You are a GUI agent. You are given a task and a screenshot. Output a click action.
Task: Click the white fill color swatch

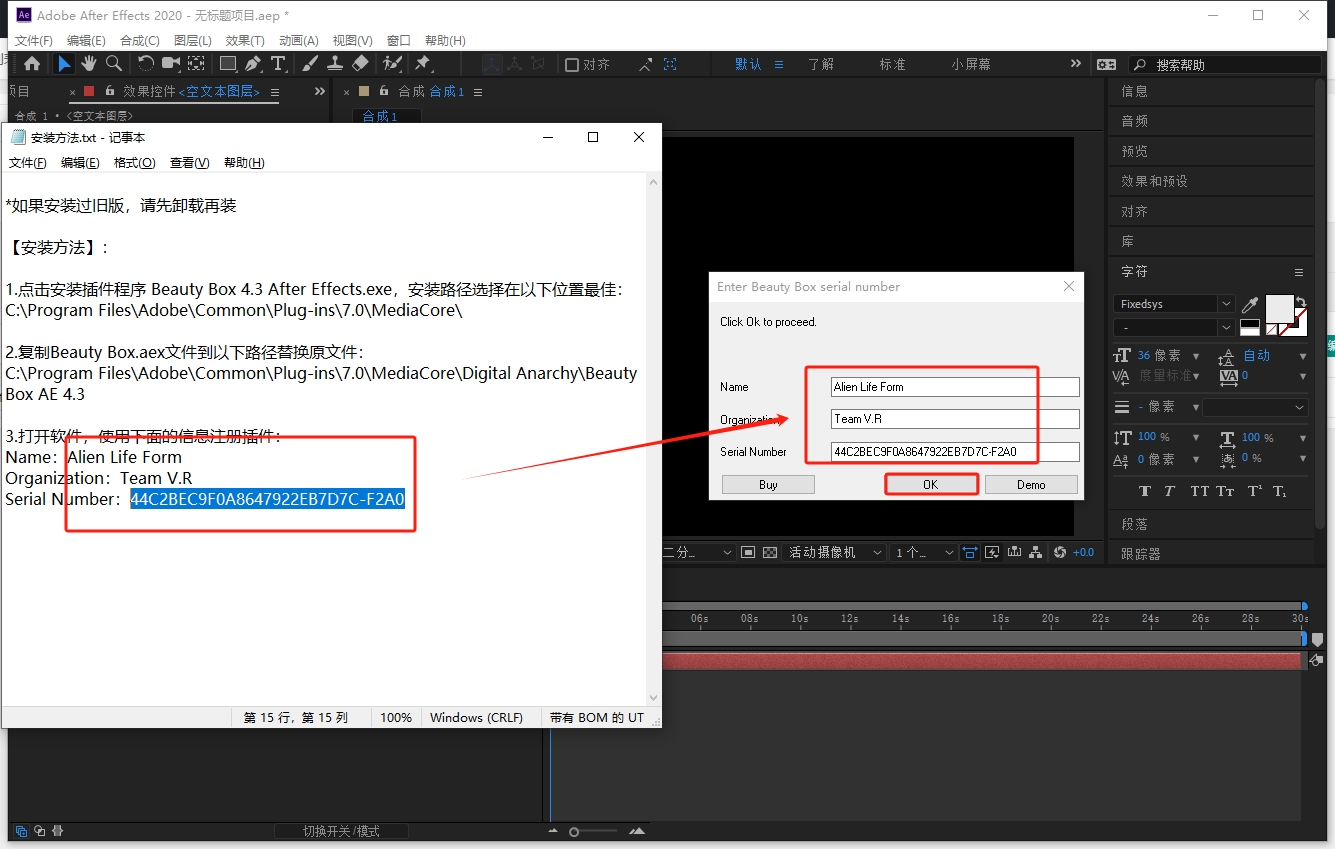pyautogui.click(x=1279, y=308)
